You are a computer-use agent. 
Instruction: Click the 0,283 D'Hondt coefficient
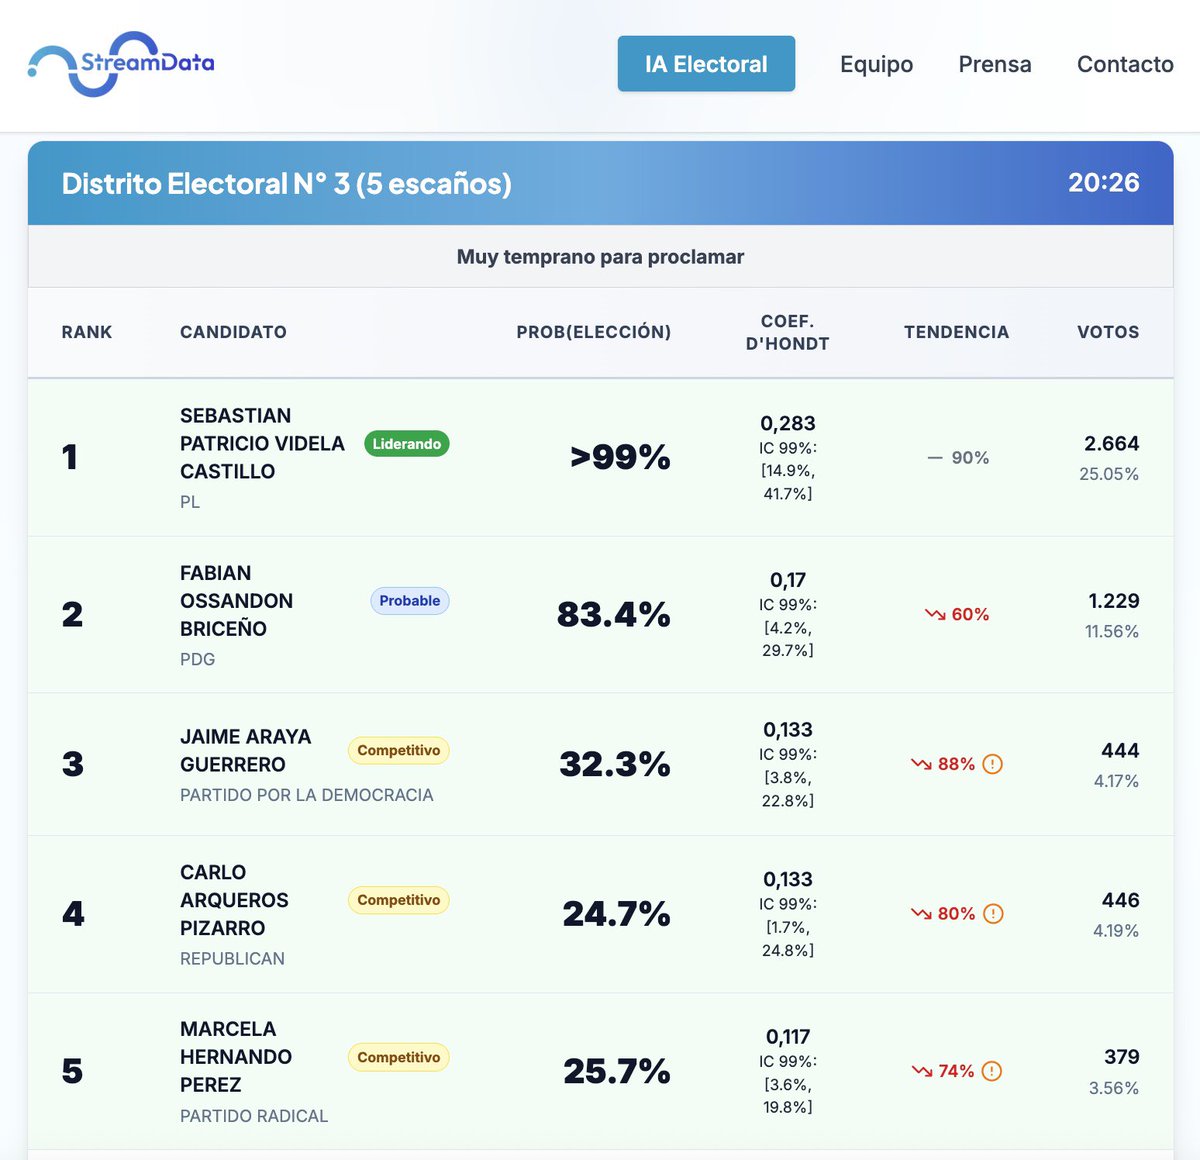click(788, 423)
